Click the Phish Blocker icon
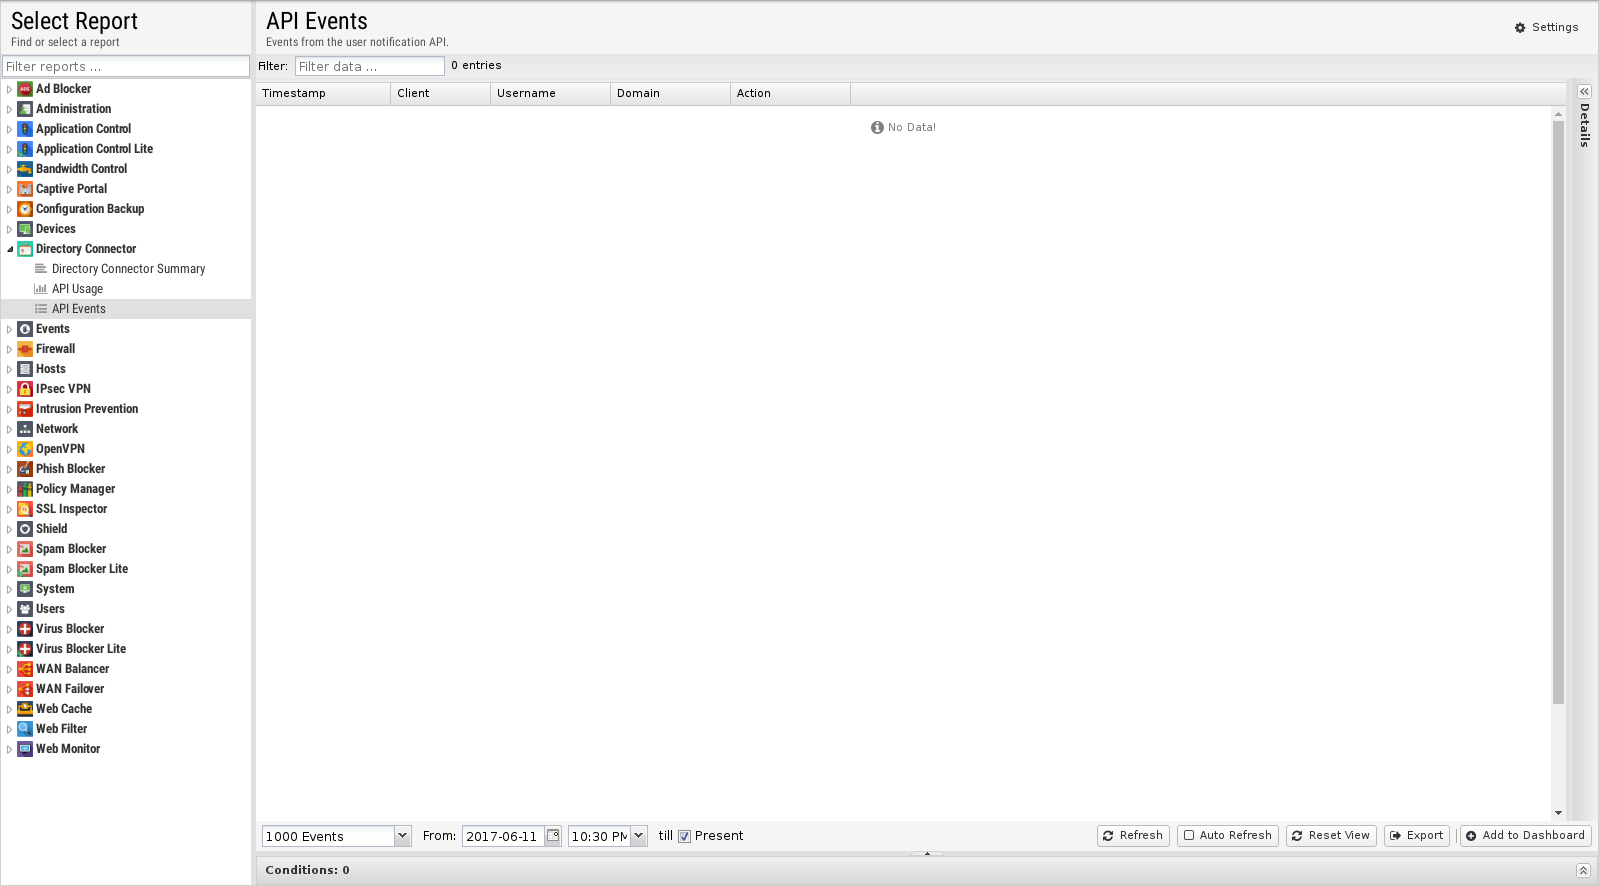The image size is (1599, 886). pos(25,469)
